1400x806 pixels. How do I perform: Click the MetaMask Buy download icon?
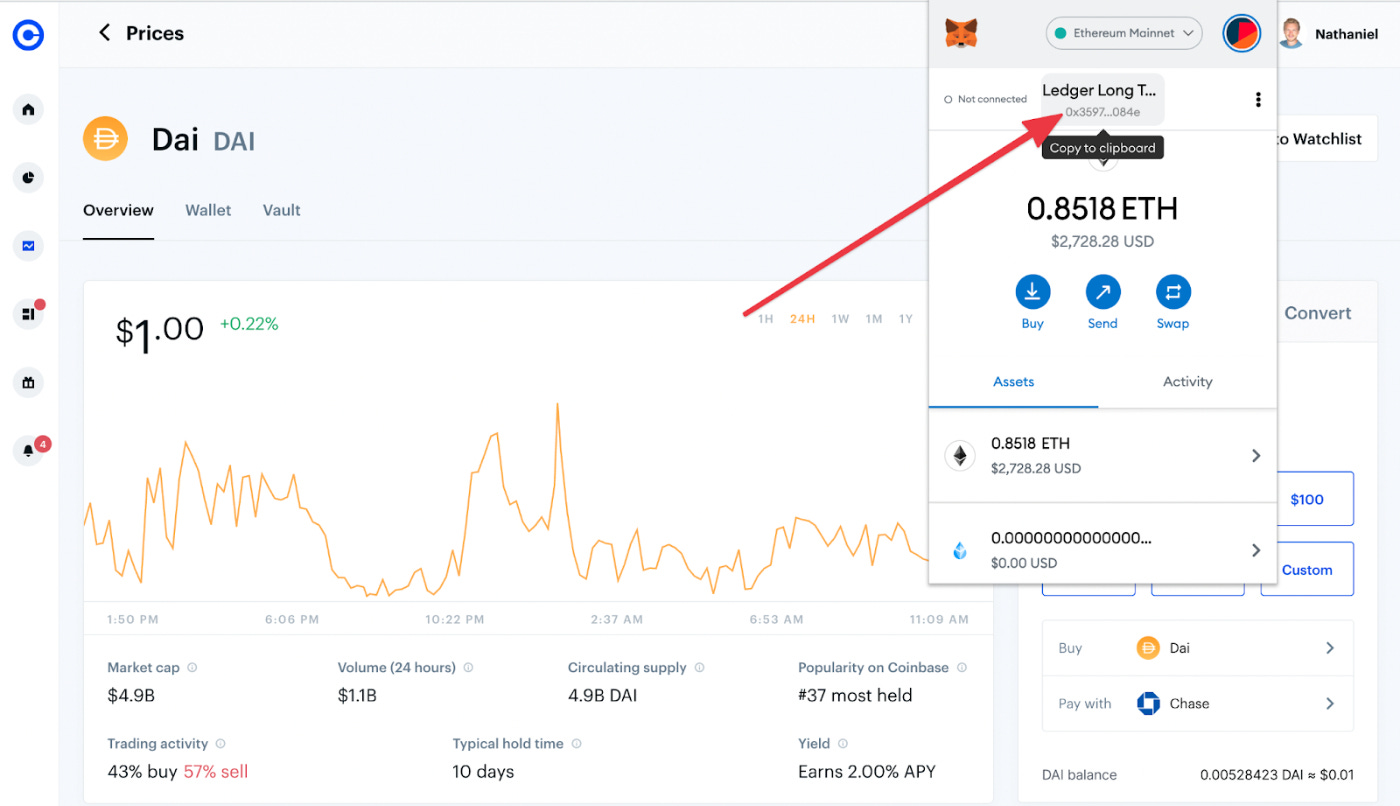coord(1033,292)
